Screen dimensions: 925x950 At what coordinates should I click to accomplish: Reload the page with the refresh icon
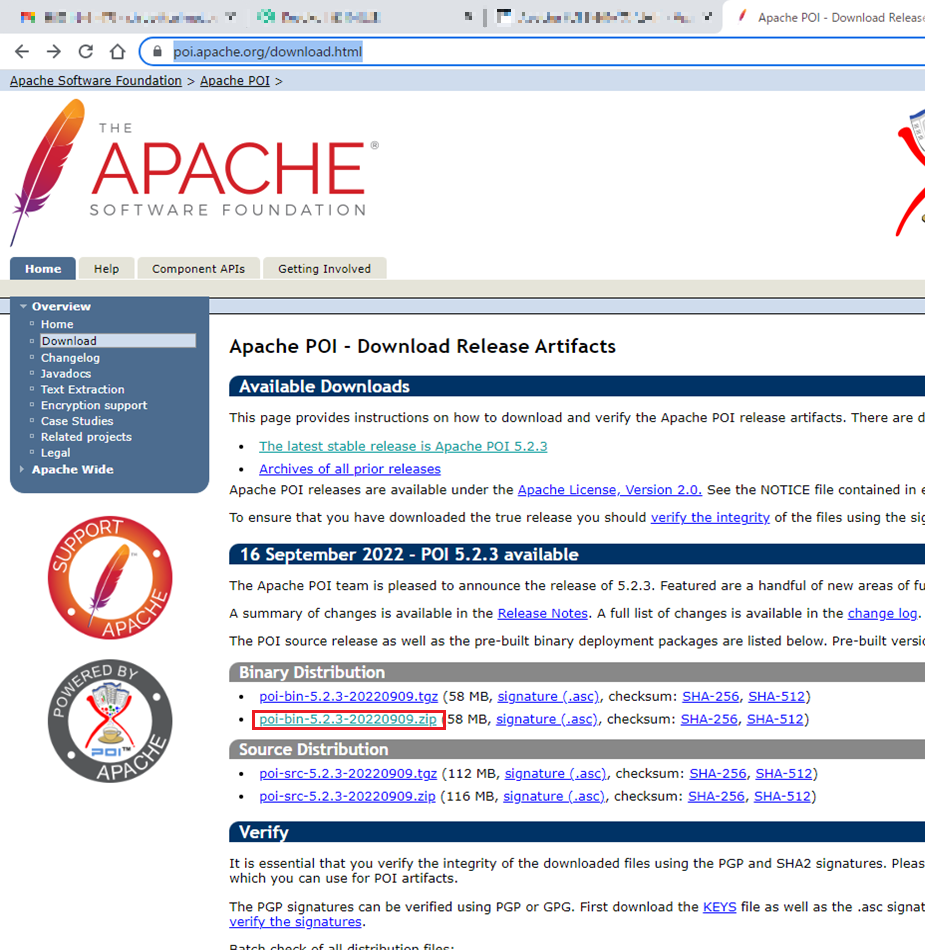[85, 51]
